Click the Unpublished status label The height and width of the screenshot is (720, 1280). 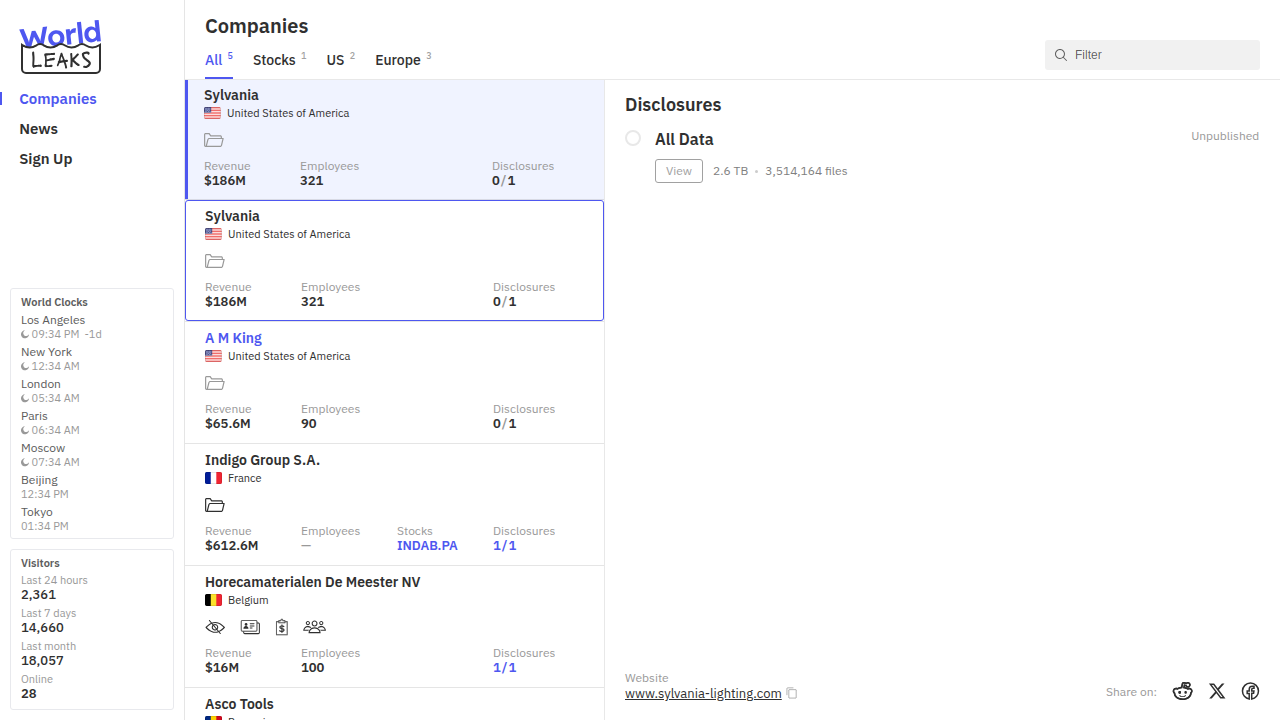1225,136
